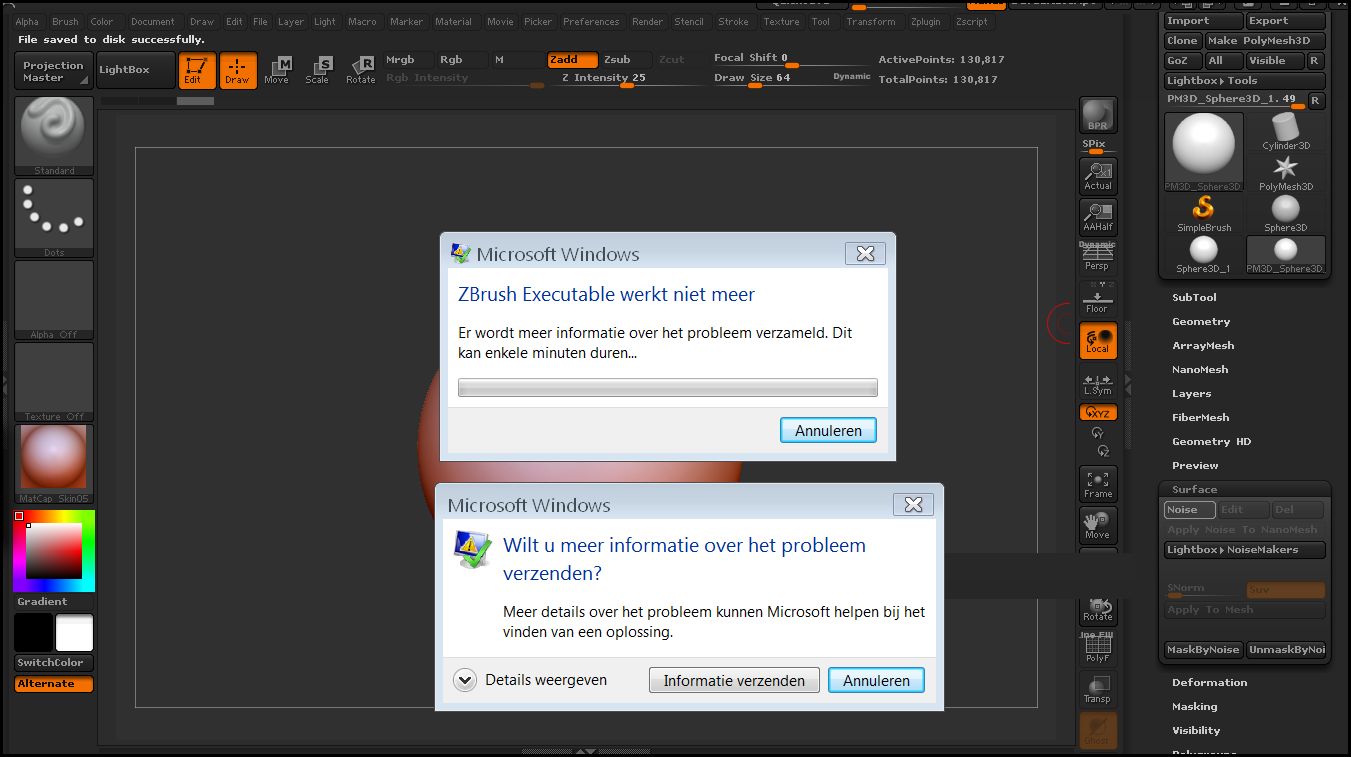Expand the Geometry section
Image resolution: width=1351 pixels, height=757 pixels.
tap(1201, 322)
